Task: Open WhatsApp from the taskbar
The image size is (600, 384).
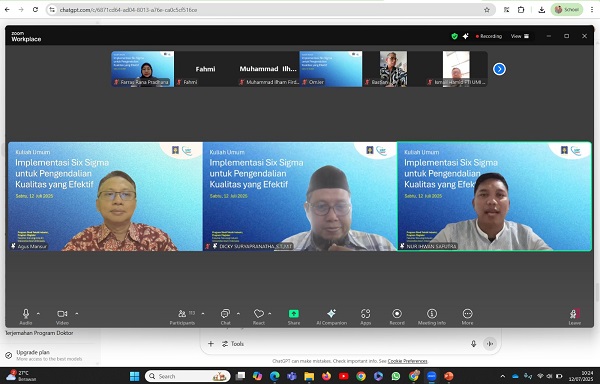Action: coord(396,376)
